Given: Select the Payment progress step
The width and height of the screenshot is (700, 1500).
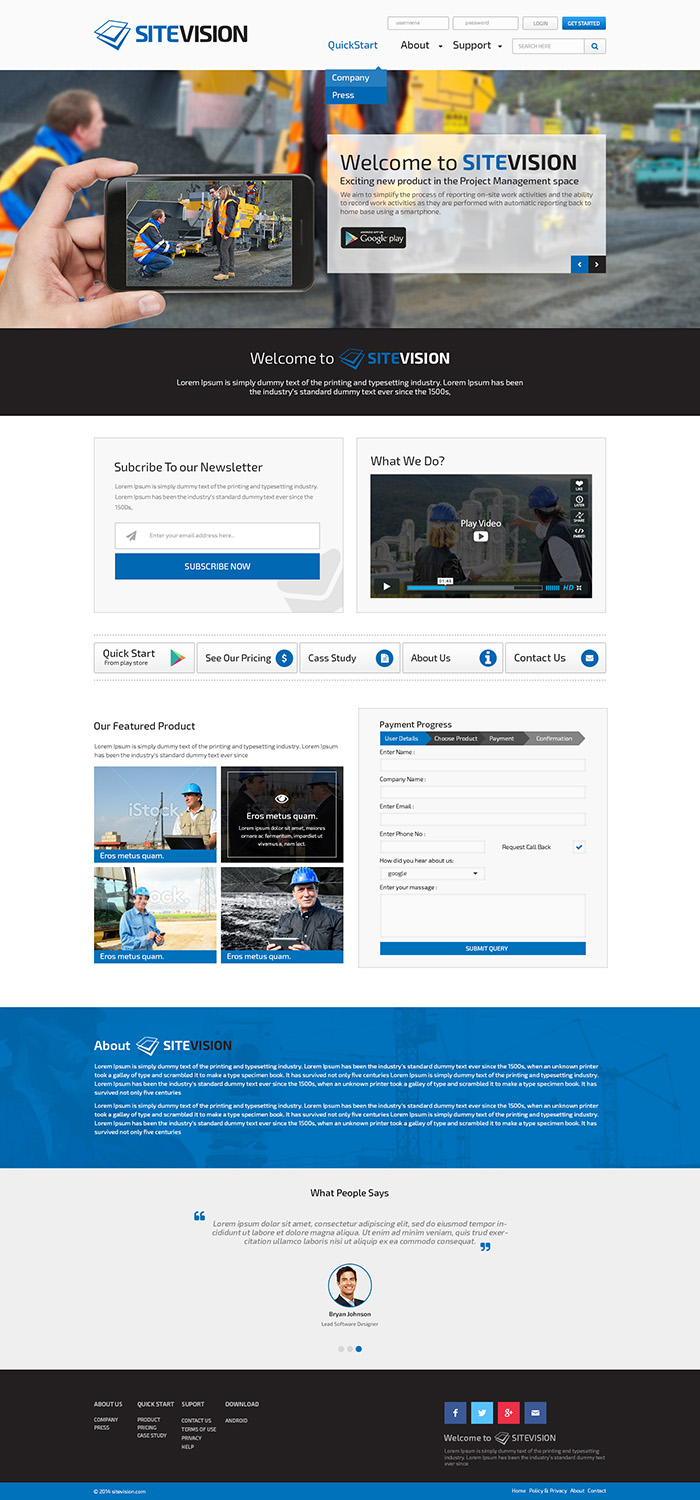Looking at the screenshot, I should coord(503,738).
